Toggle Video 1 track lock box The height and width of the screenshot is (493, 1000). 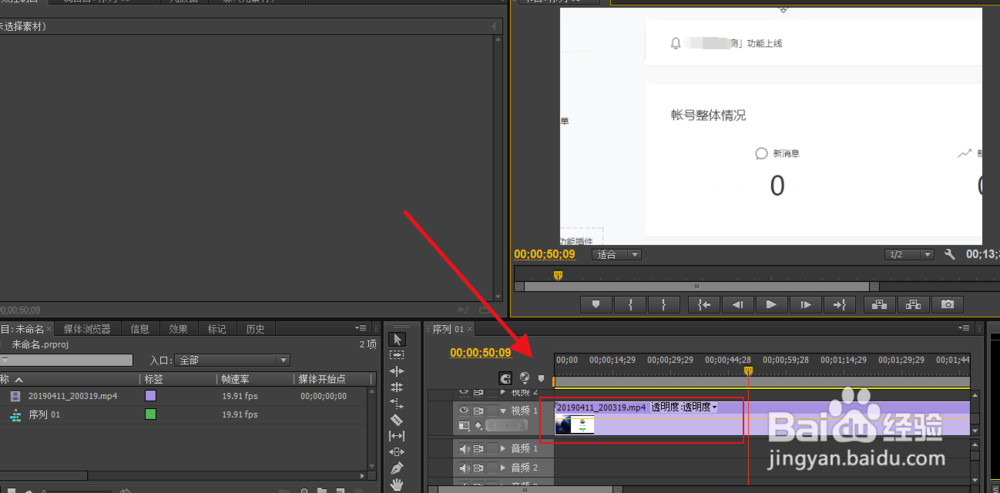click(x=492, y=410)
